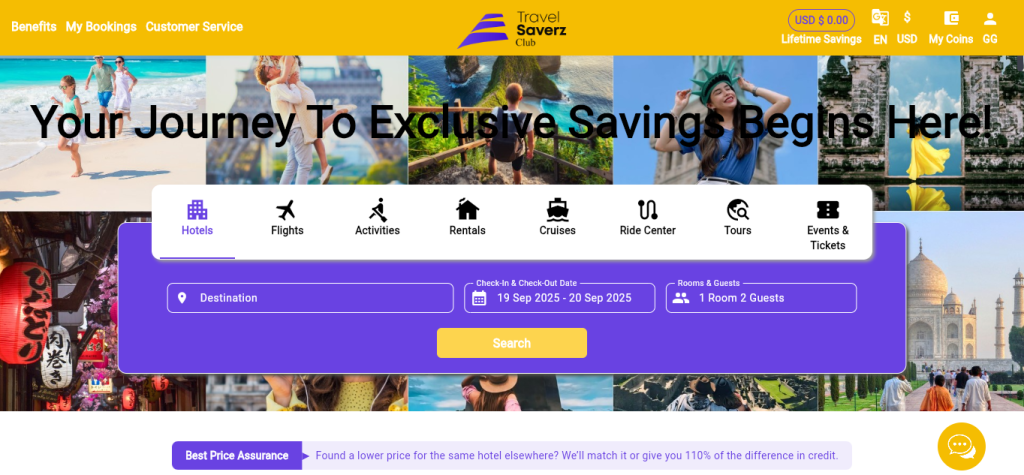Viewport: 1024px width, 475px height.
Task: Open the Benefits menu item
Action: 34,27
